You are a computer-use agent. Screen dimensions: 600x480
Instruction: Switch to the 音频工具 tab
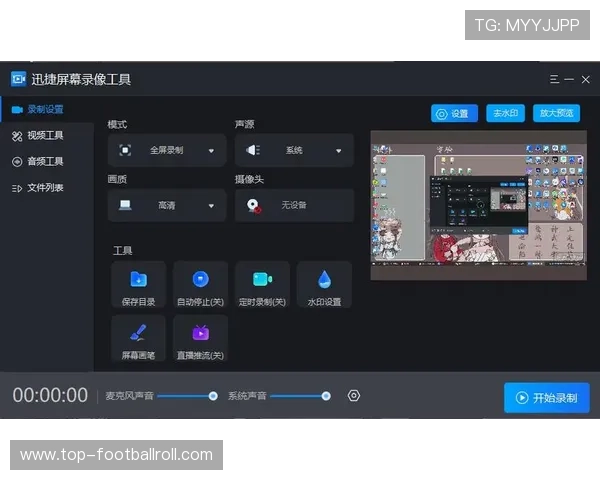click(47, 162)
